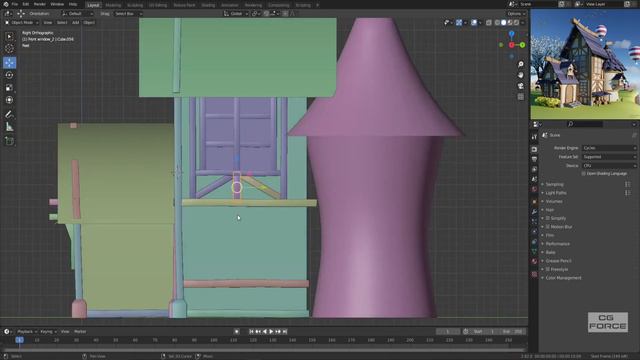Toggle X-ray display in viewport header

point(489,23)
